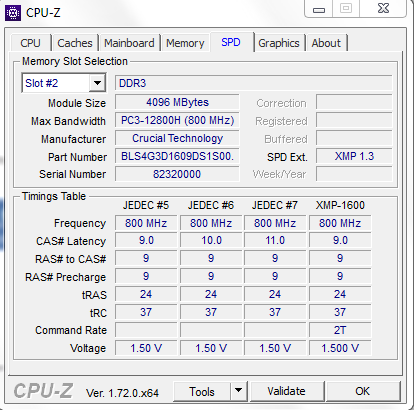Click the CAS# Latency 10.0 value

coord(211,241)
